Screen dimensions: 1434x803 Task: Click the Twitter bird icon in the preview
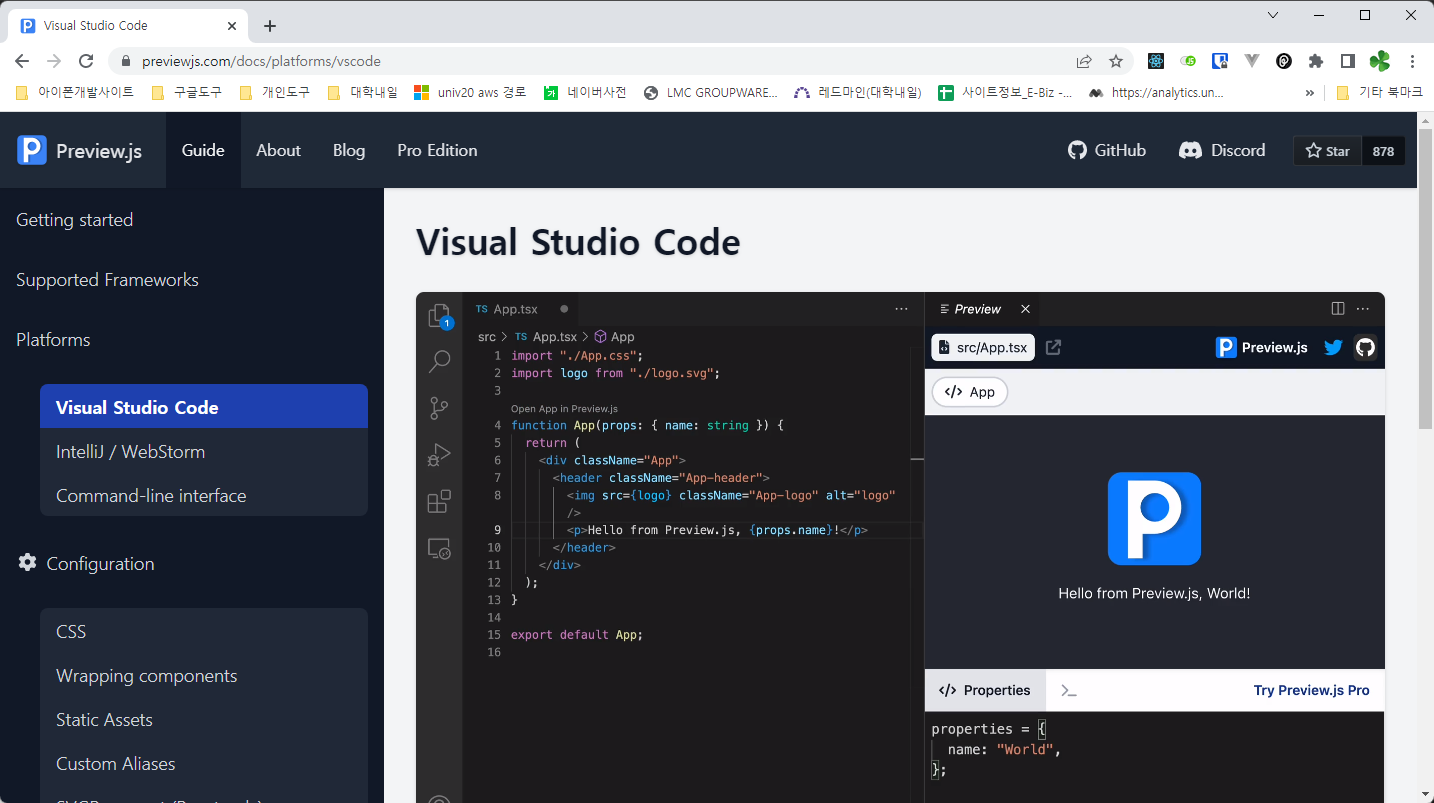pyautogui.click(x=1333, y=347)
